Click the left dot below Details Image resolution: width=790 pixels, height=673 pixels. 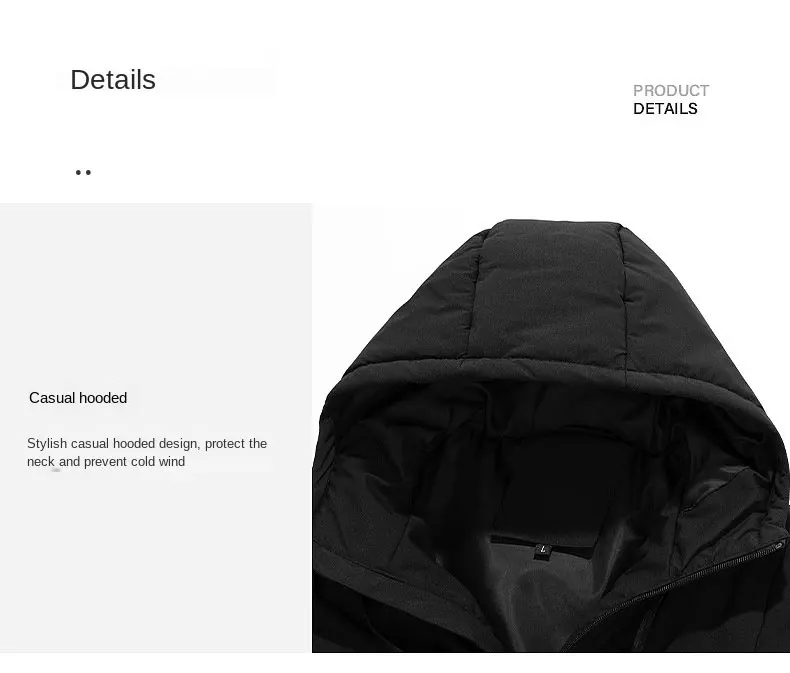tap(78, 173)
